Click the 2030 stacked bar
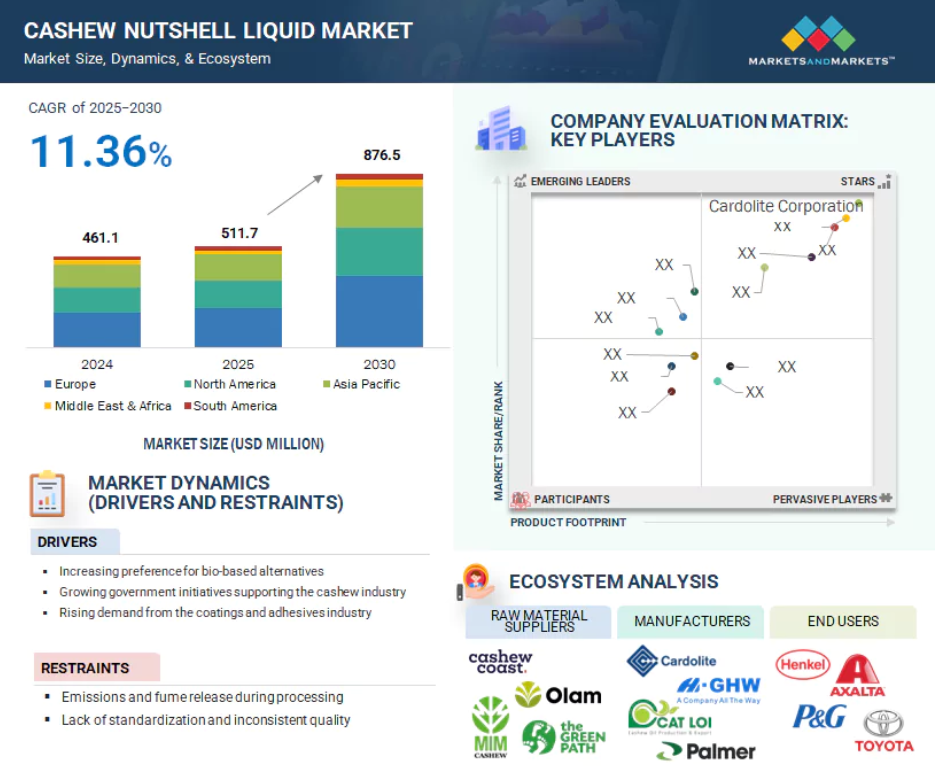 [380, 260]
